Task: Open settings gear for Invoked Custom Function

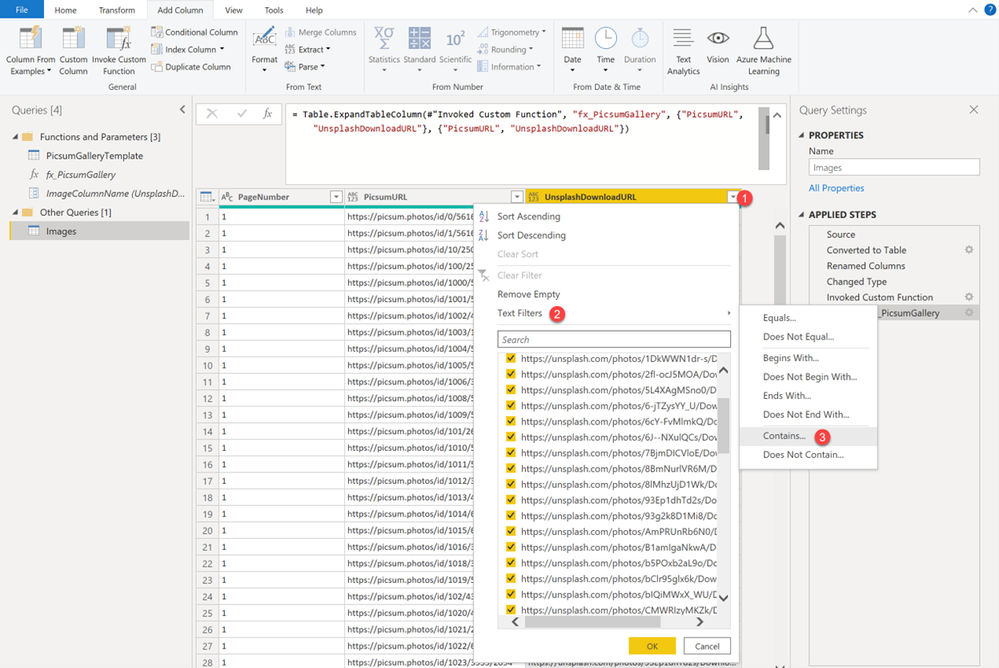Action: 969,297
